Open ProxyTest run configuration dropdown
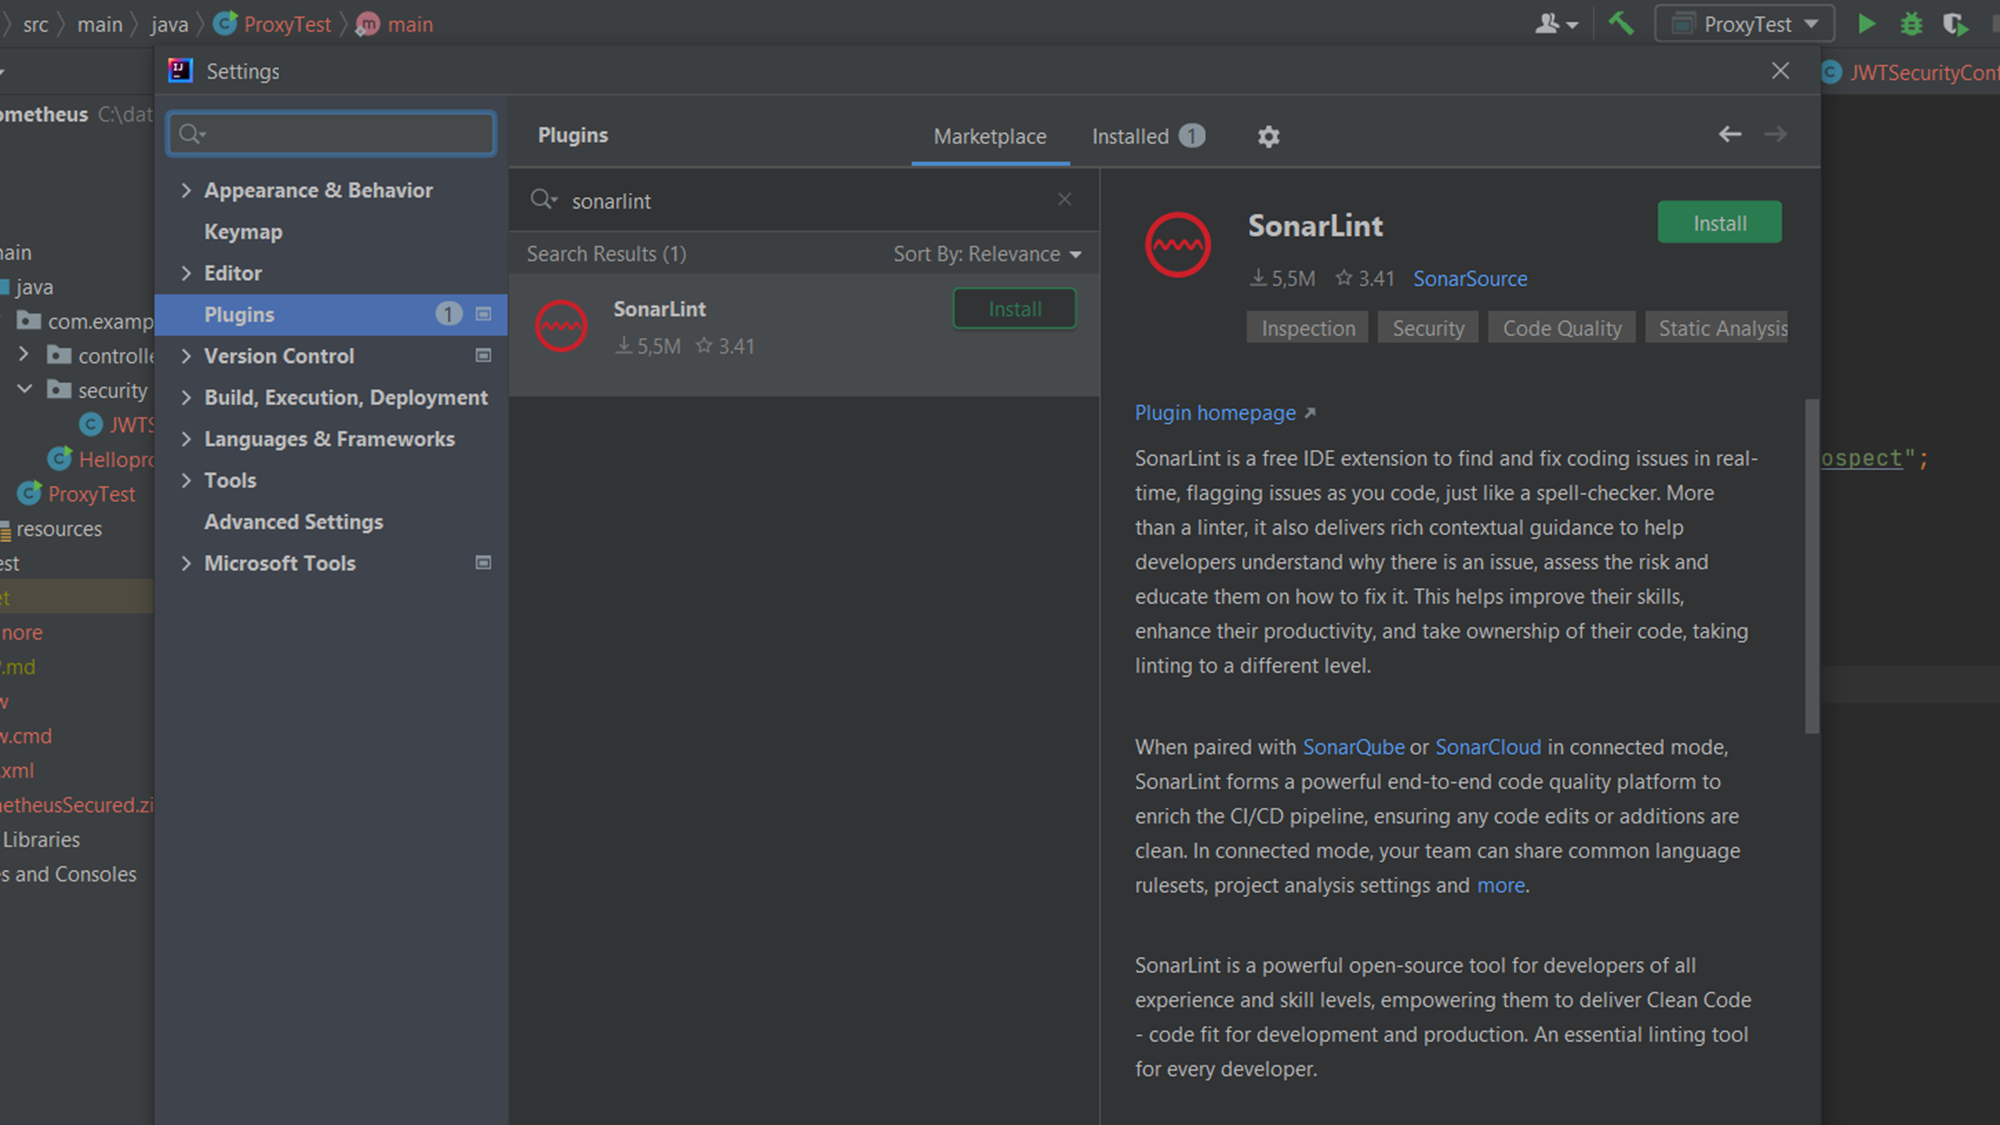 click(1745, 23)
